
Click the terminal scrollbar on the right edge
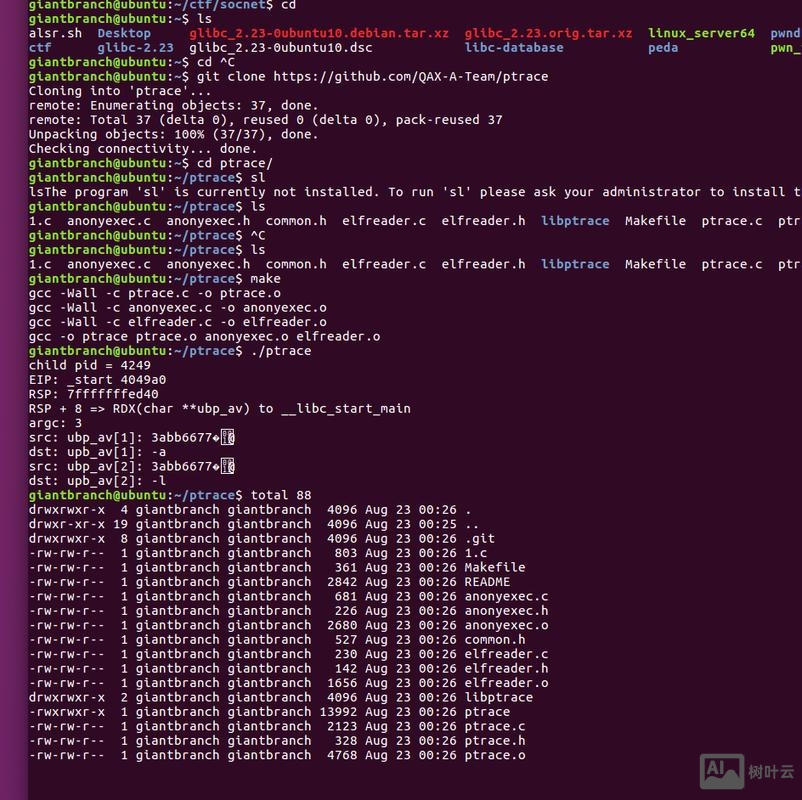(797, 400)
